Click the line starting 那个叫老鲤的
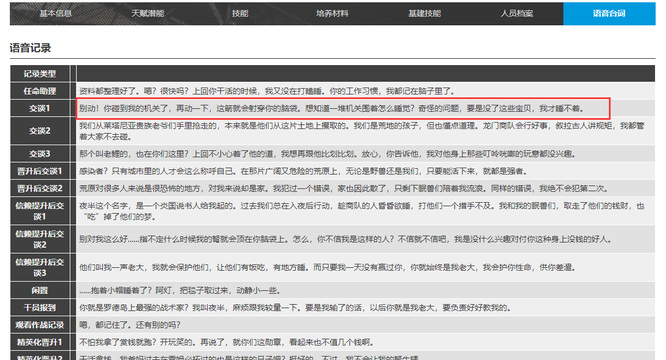666x360 pixels. coord(327,154)
